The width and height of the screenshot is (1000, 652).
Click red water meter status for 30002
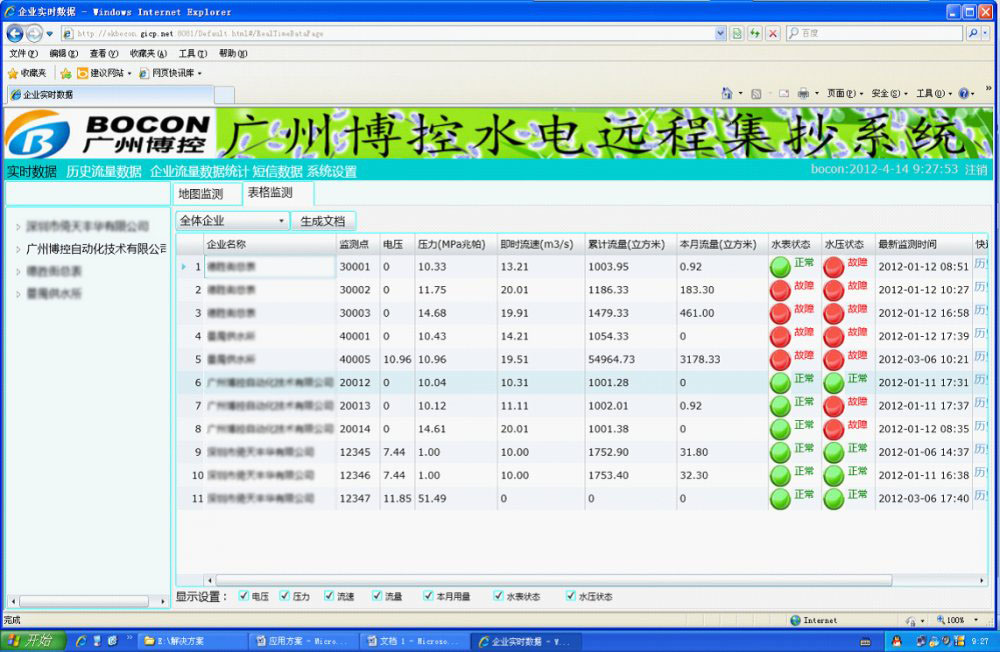pyautogui.click(x=780, y=290)
